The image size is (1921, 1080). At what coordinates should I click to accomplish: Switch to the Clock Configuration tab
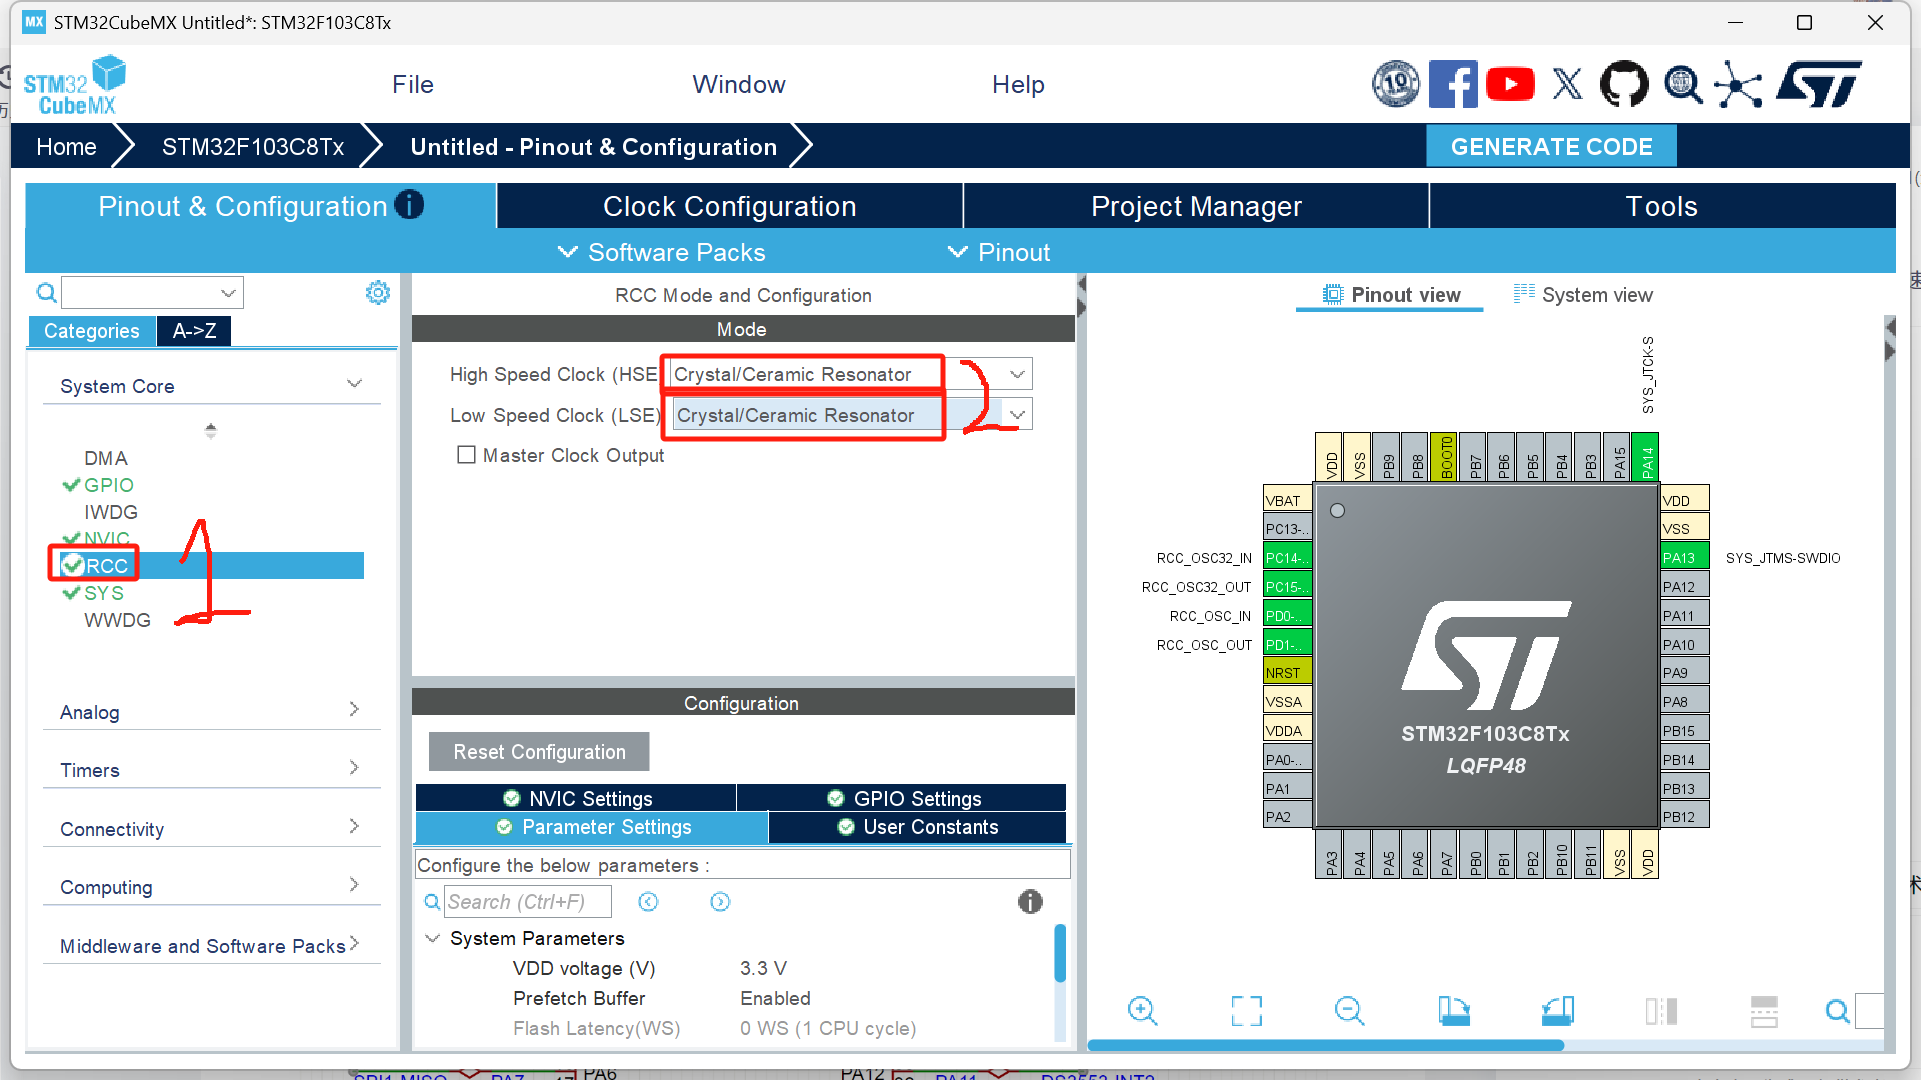pos(729,206)
